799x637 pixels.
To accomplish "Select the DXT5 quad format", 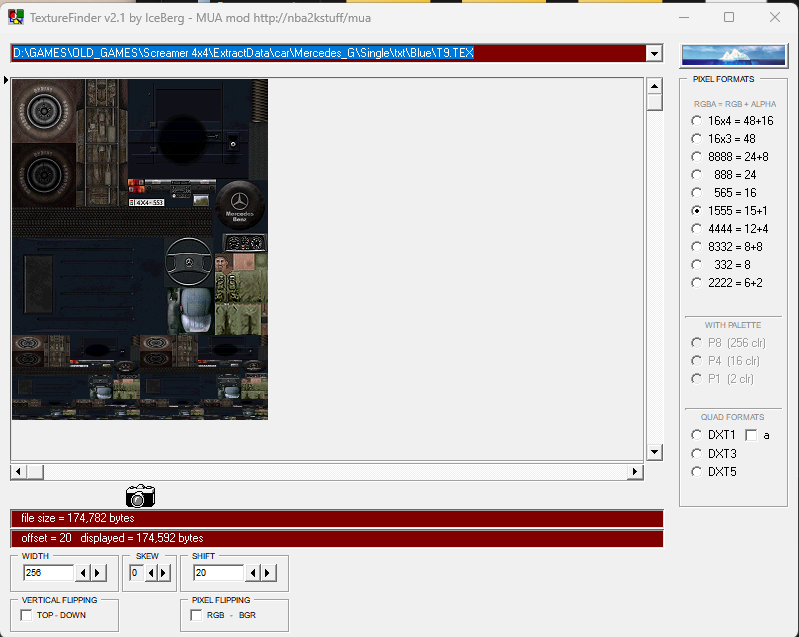I will tap(697, 471).
